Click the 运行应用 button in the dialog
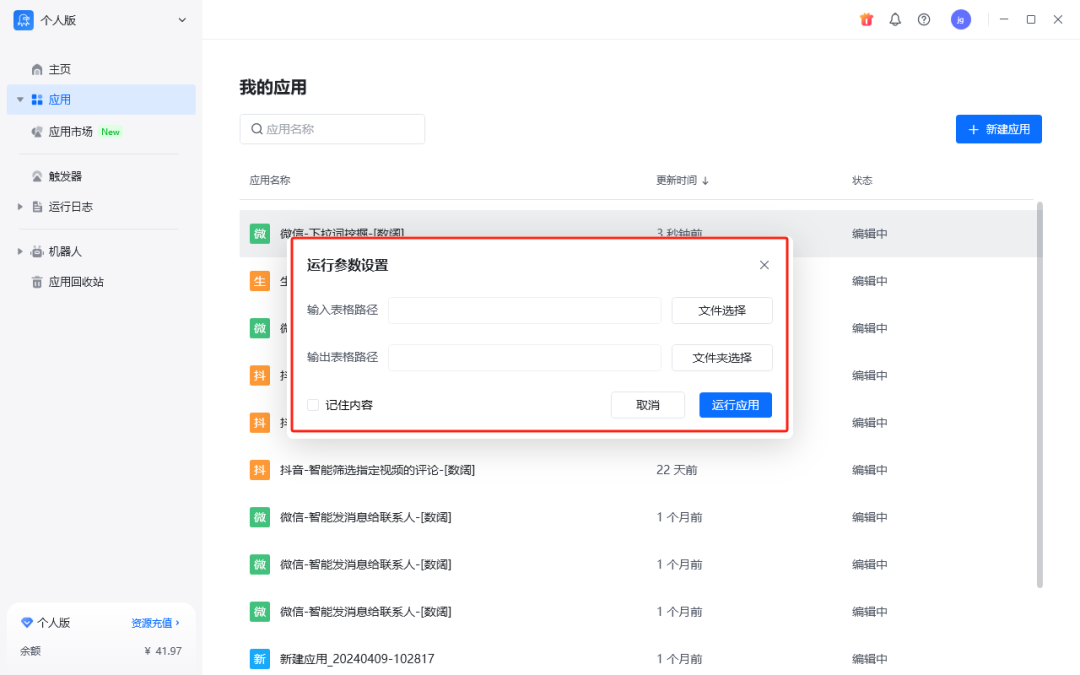1080x675 pixels. coord(735,405)
